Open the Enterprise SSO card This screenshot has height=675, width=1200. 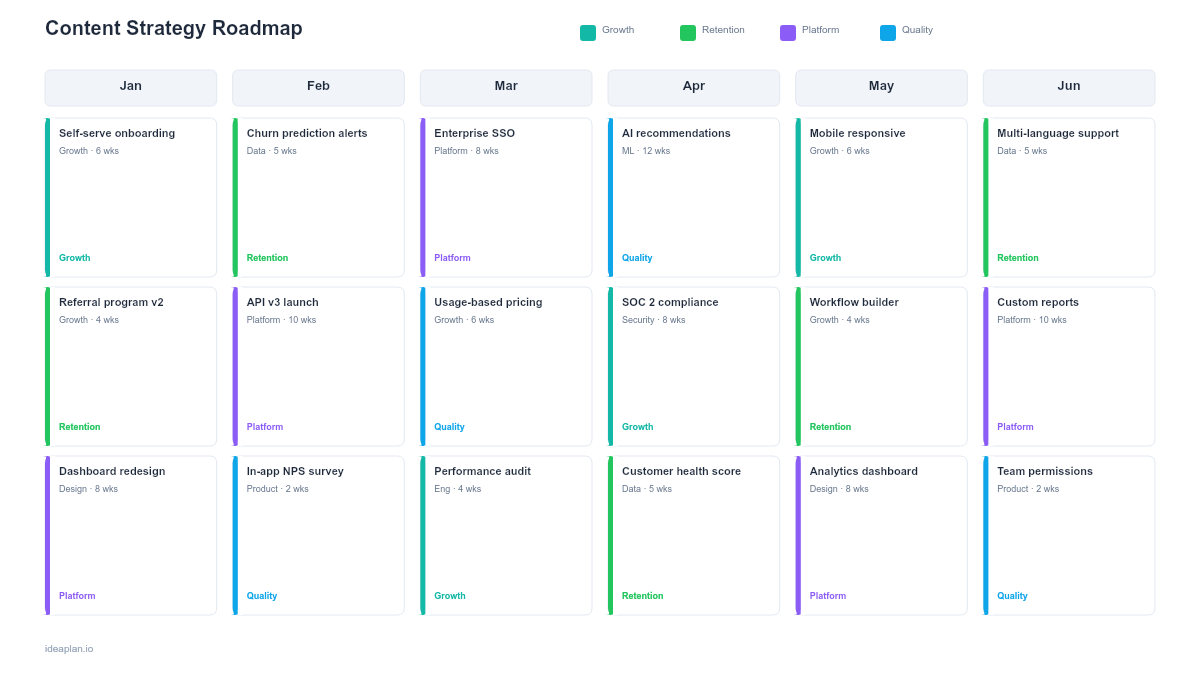(505, 197)
